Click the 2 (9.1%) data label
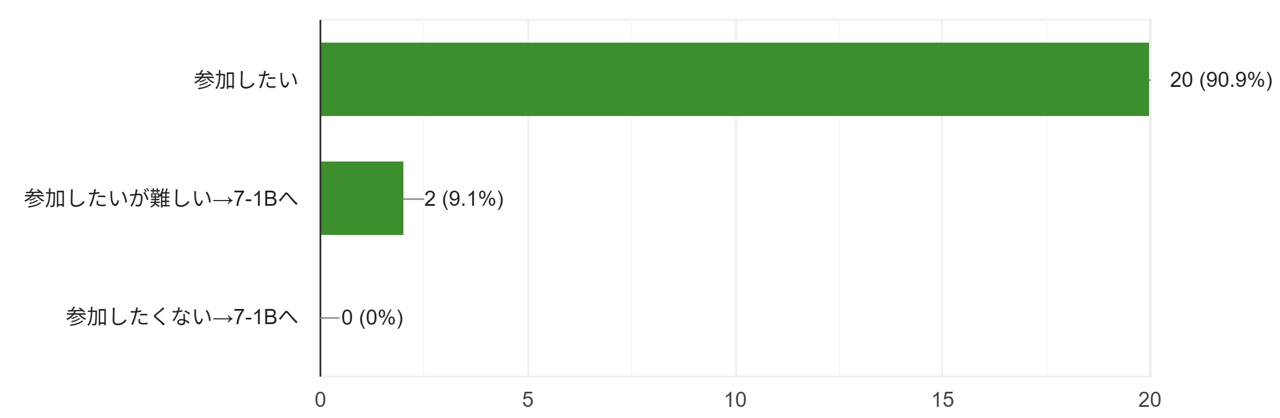 [x=464, y=199]
